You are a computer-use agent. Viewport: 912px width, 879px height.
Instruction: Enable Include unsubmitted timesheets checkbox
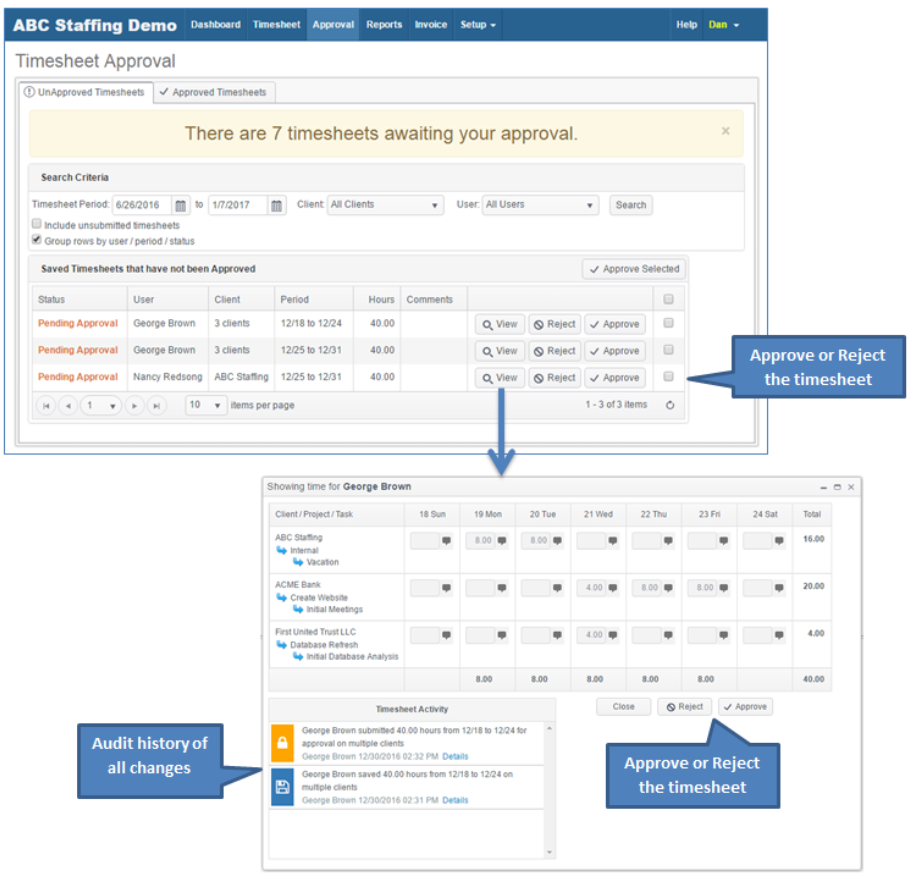(37, 224)
